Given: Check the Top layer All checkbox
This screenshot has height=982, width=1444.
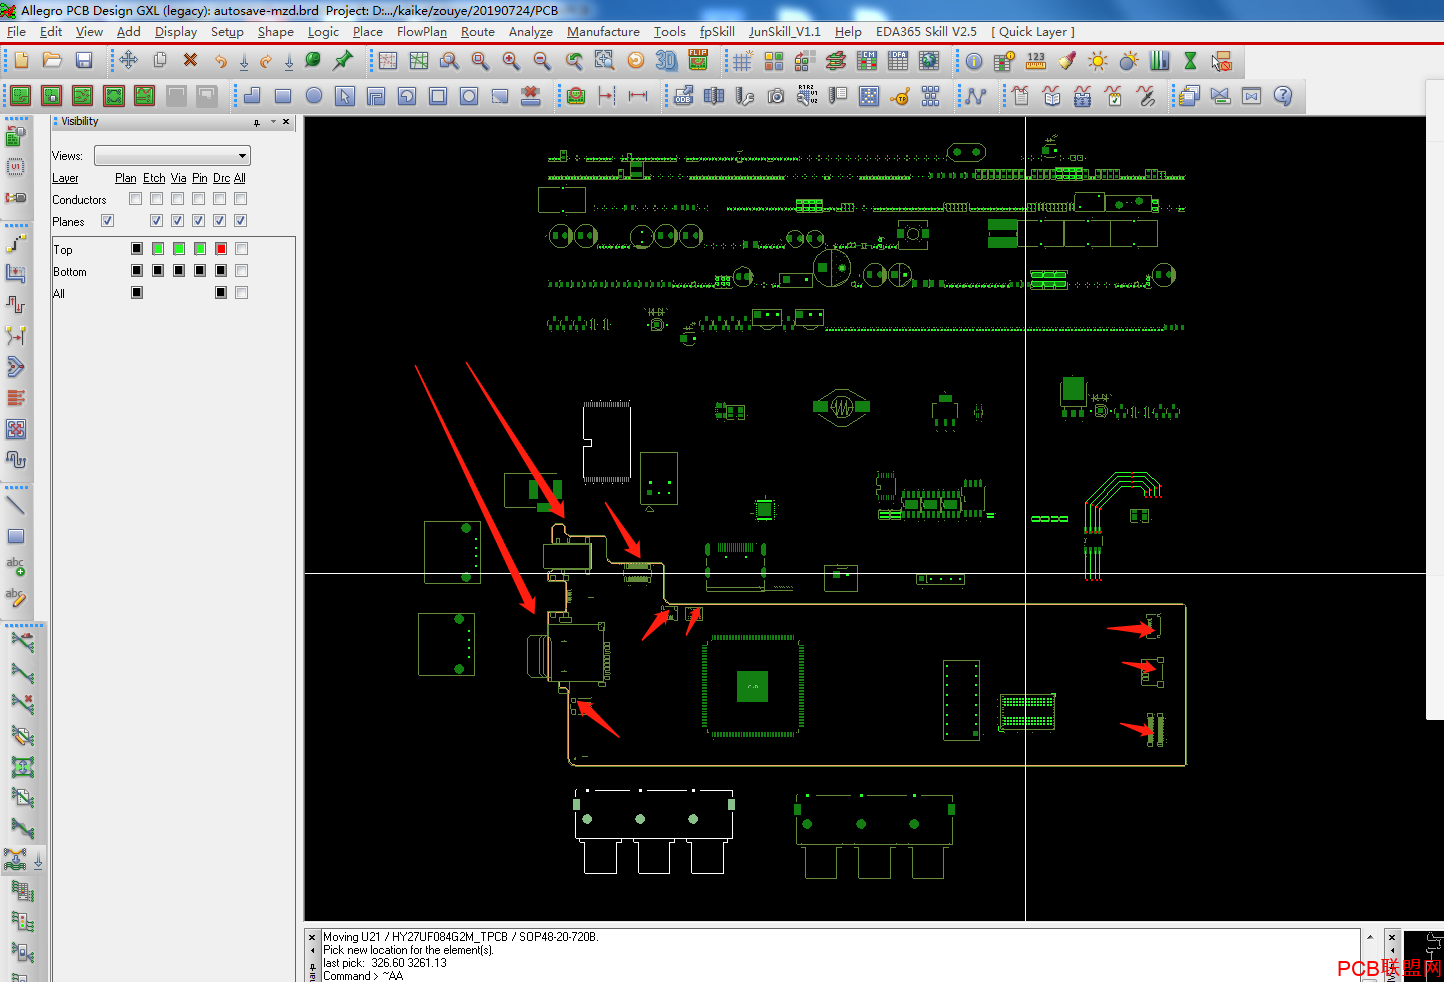Looking at the screenshot, I should tap(242, 249).
